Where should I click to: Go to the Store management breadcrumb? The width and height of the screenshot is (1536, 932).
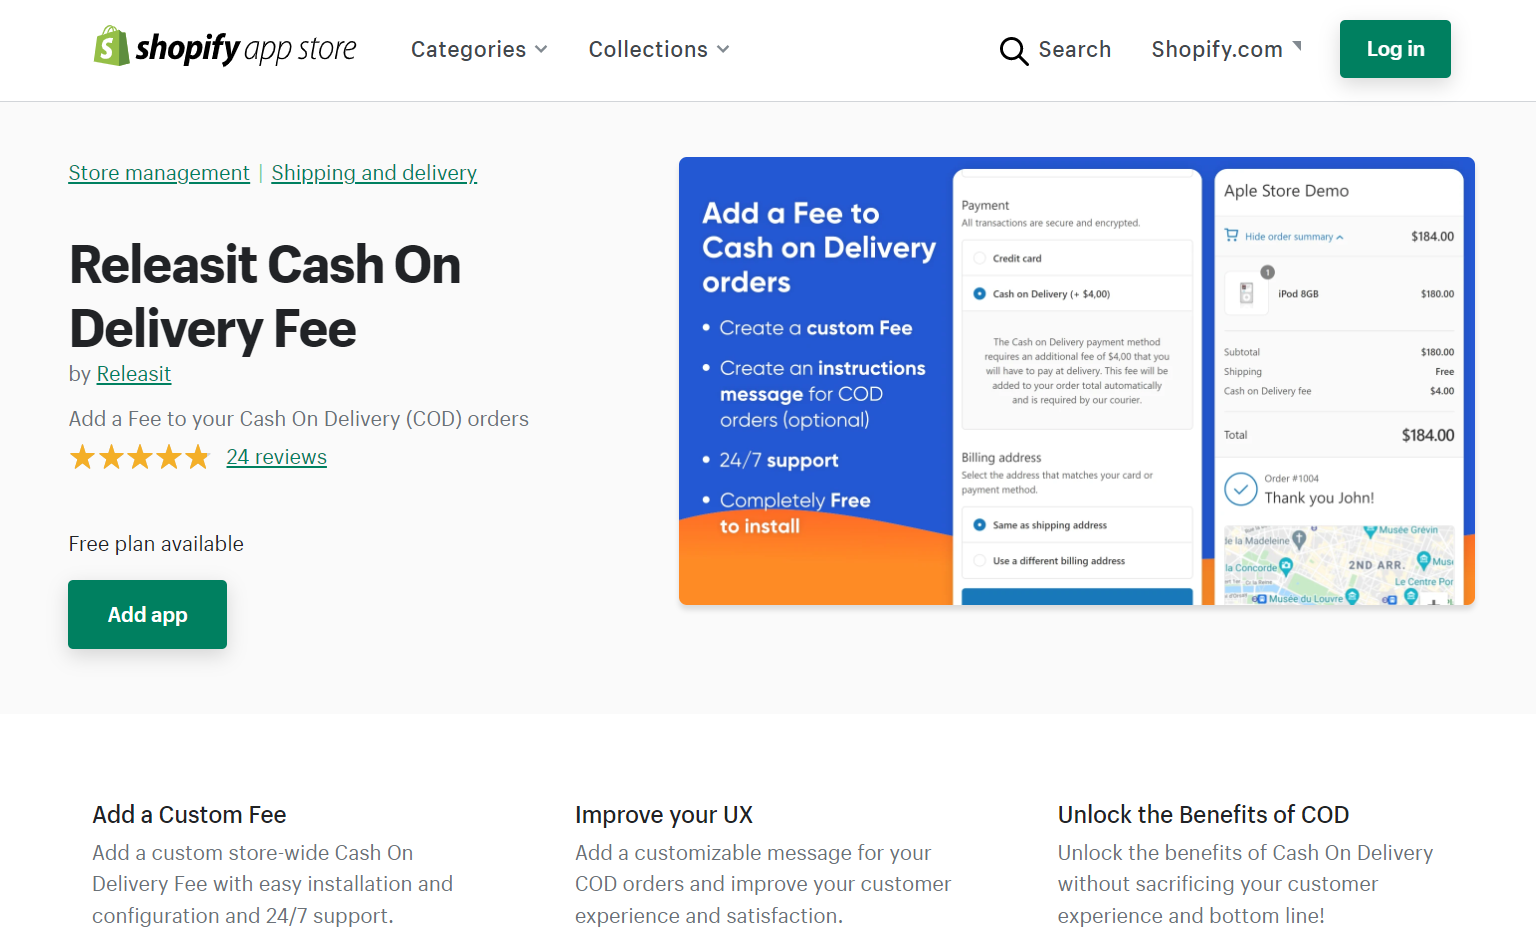[159, 172]
